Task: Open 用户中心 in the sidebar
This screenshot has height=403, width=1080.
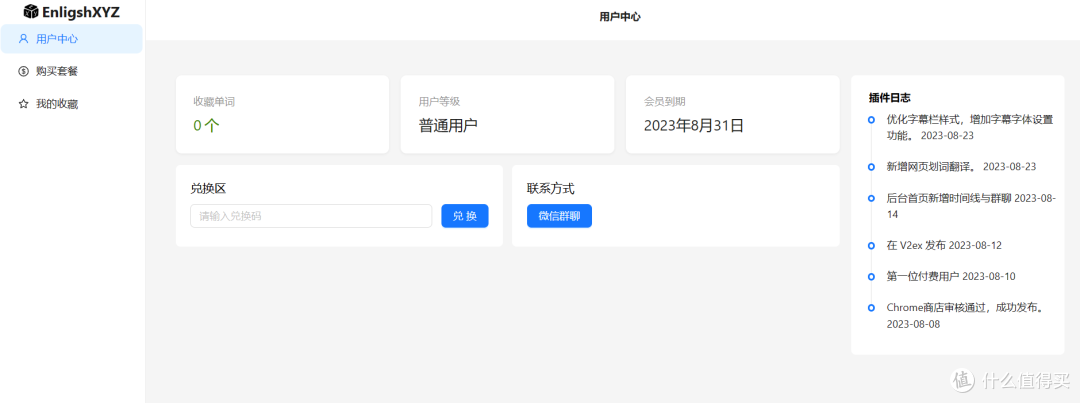Action: (72, 39)
